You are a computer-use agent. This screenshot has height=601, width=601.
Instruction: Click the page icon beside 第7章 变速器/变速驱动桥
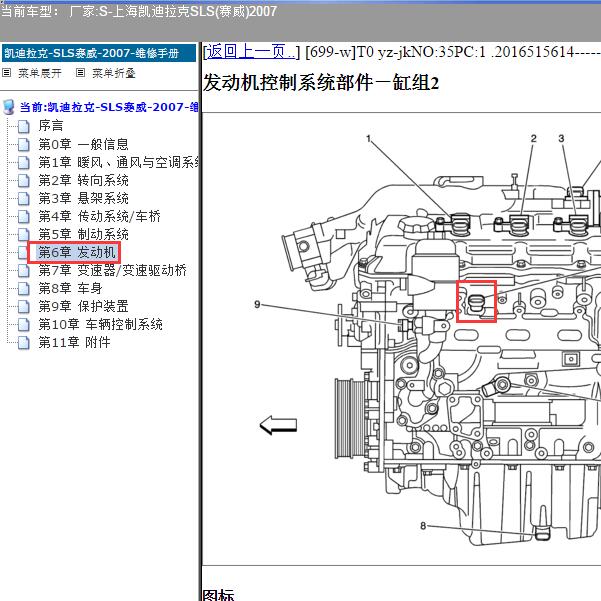[x=24, y=271]
